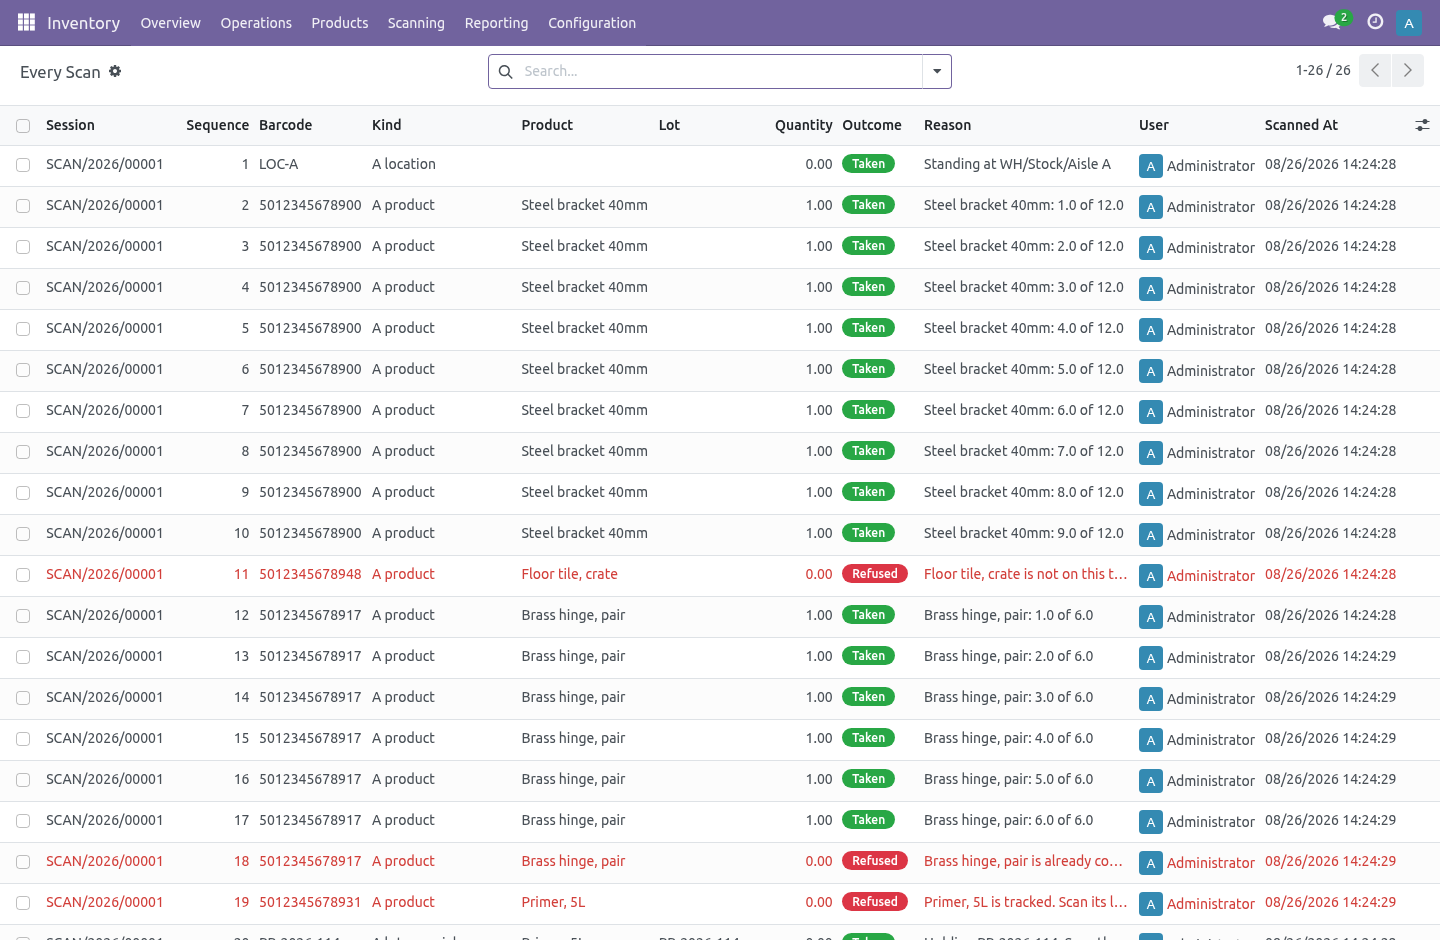Tick the checkbox on sequence 12 row
This screenshot has height=940, width=1440.
23,616
